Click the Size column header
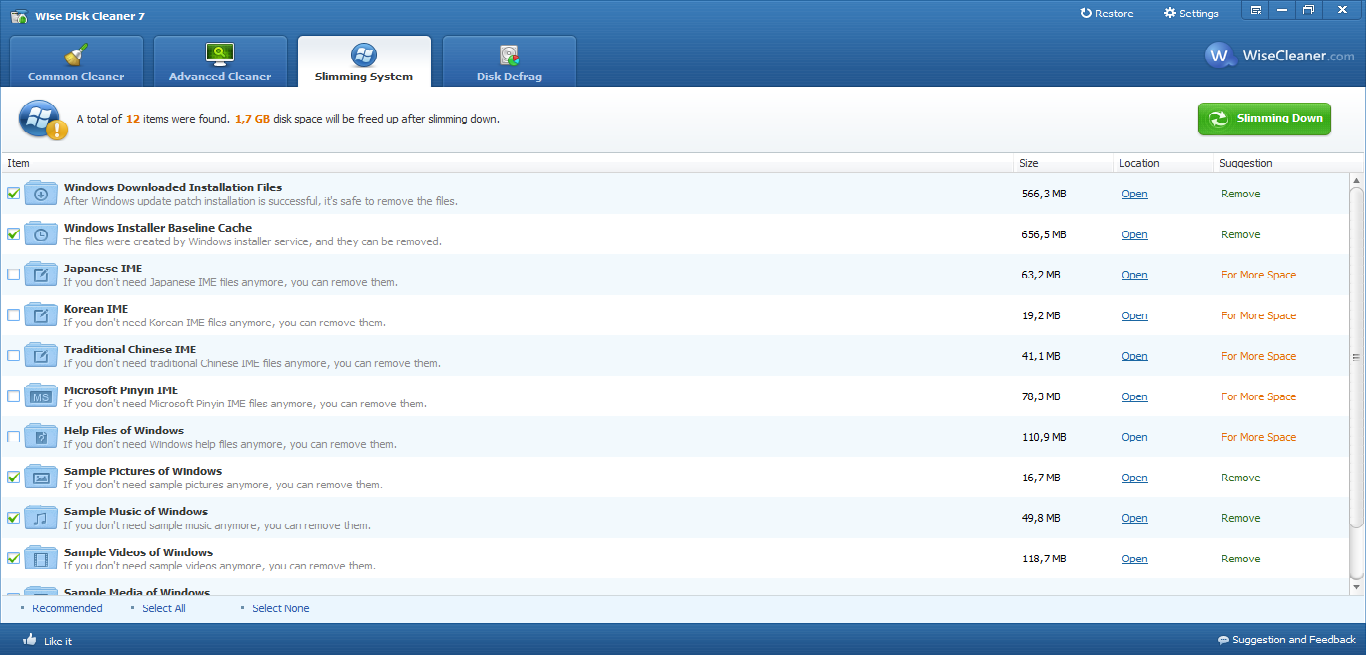 click(x=1064, y=163)
